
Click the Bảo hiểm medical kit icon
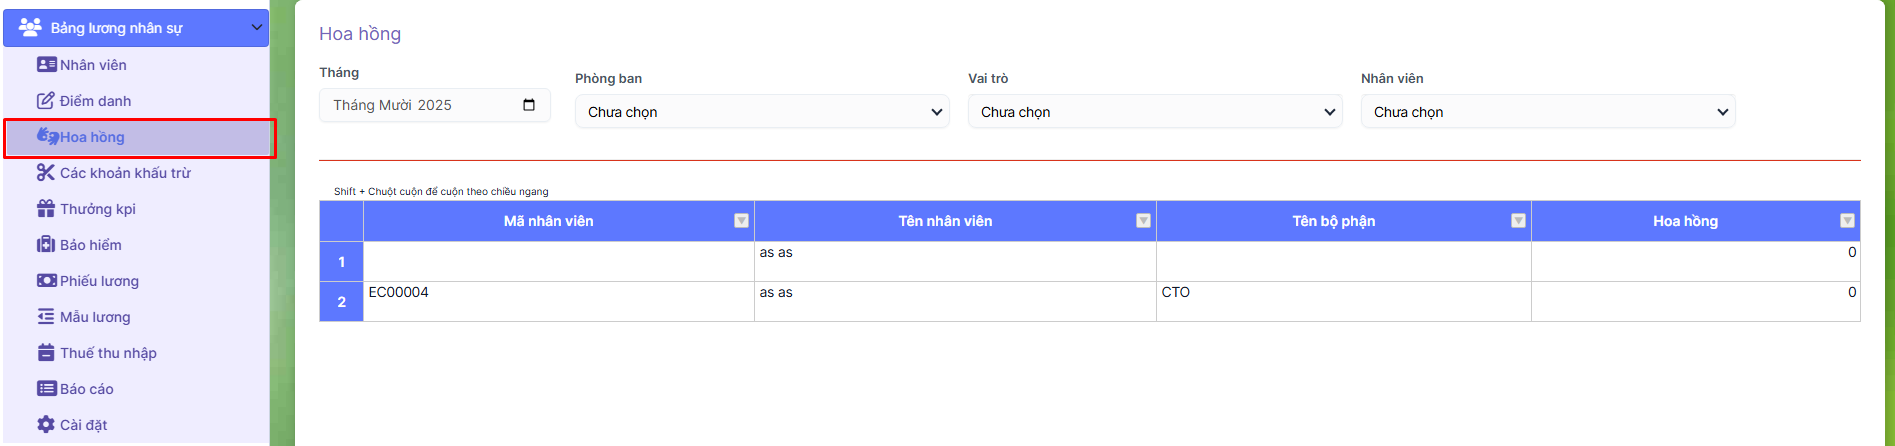(46, 245)
